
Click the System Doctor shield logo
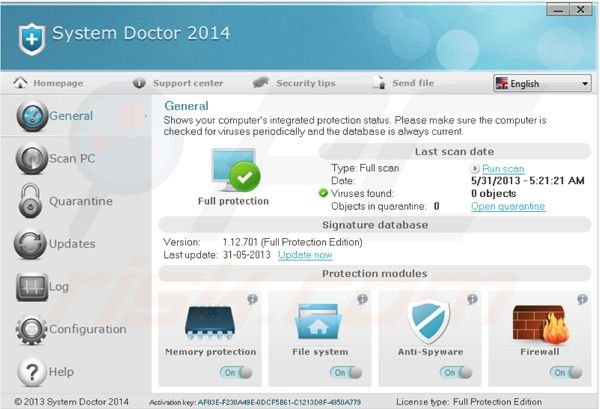(32, 39)
